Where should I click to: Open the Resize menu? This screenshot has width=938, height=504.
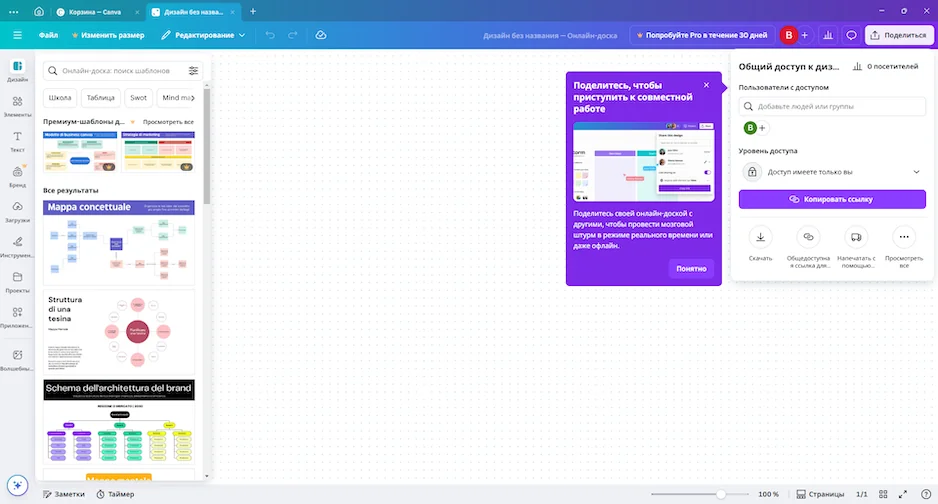coord(108,35)
